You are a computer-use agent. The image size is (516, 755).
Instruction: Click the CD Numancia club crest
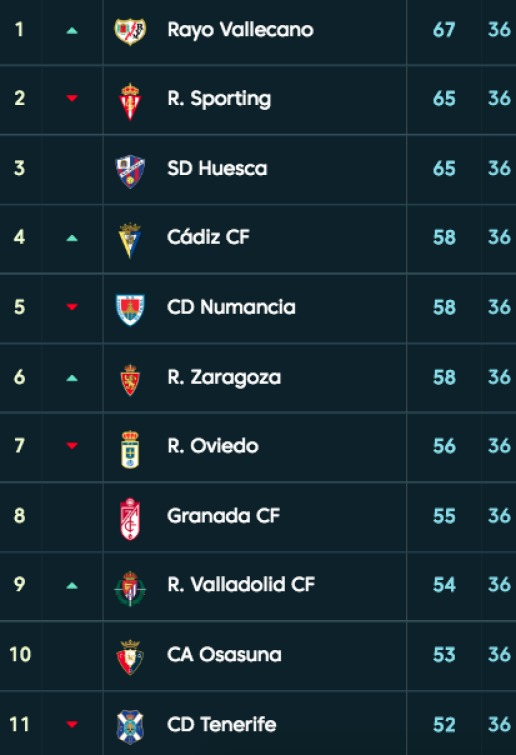[x=130, y=310]
